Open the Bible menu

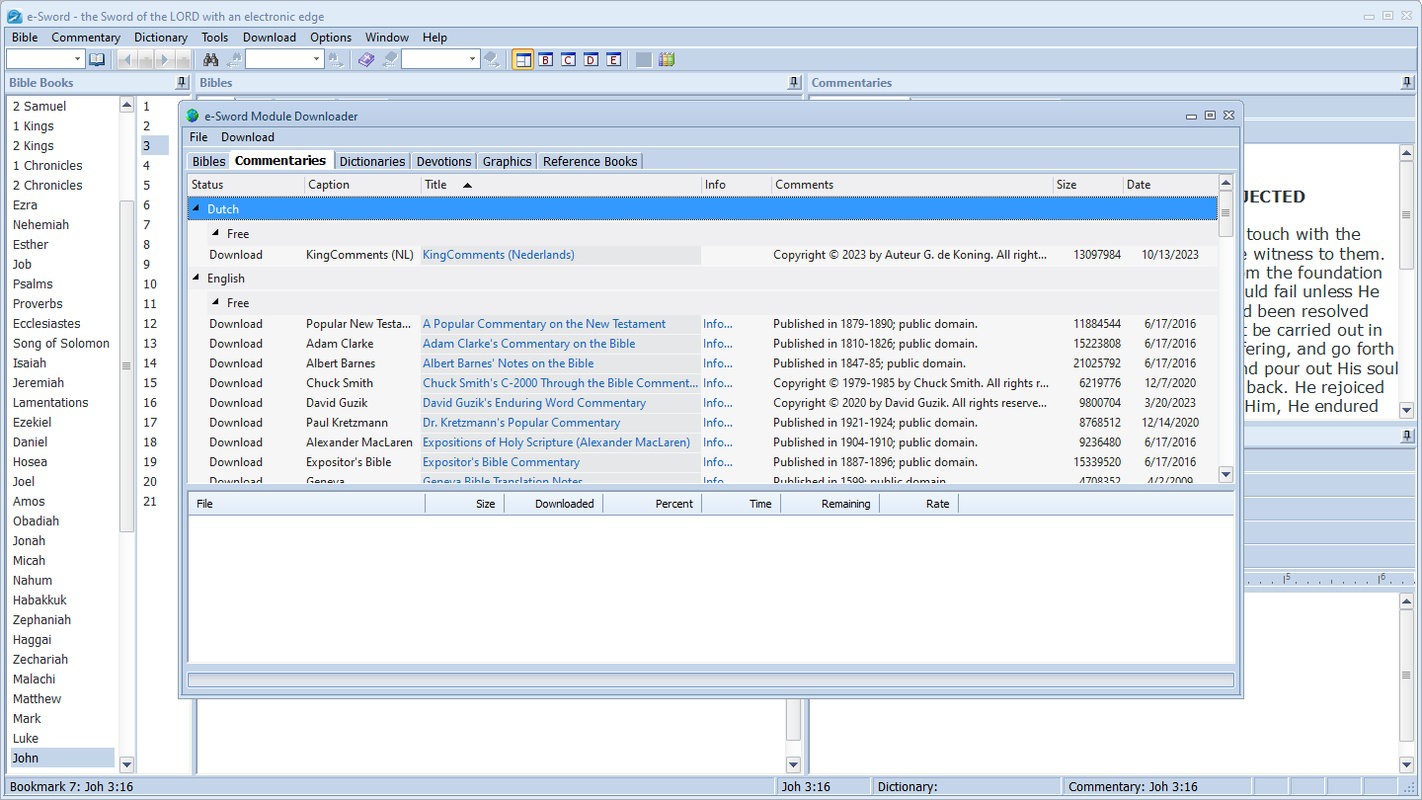(25, 37)
